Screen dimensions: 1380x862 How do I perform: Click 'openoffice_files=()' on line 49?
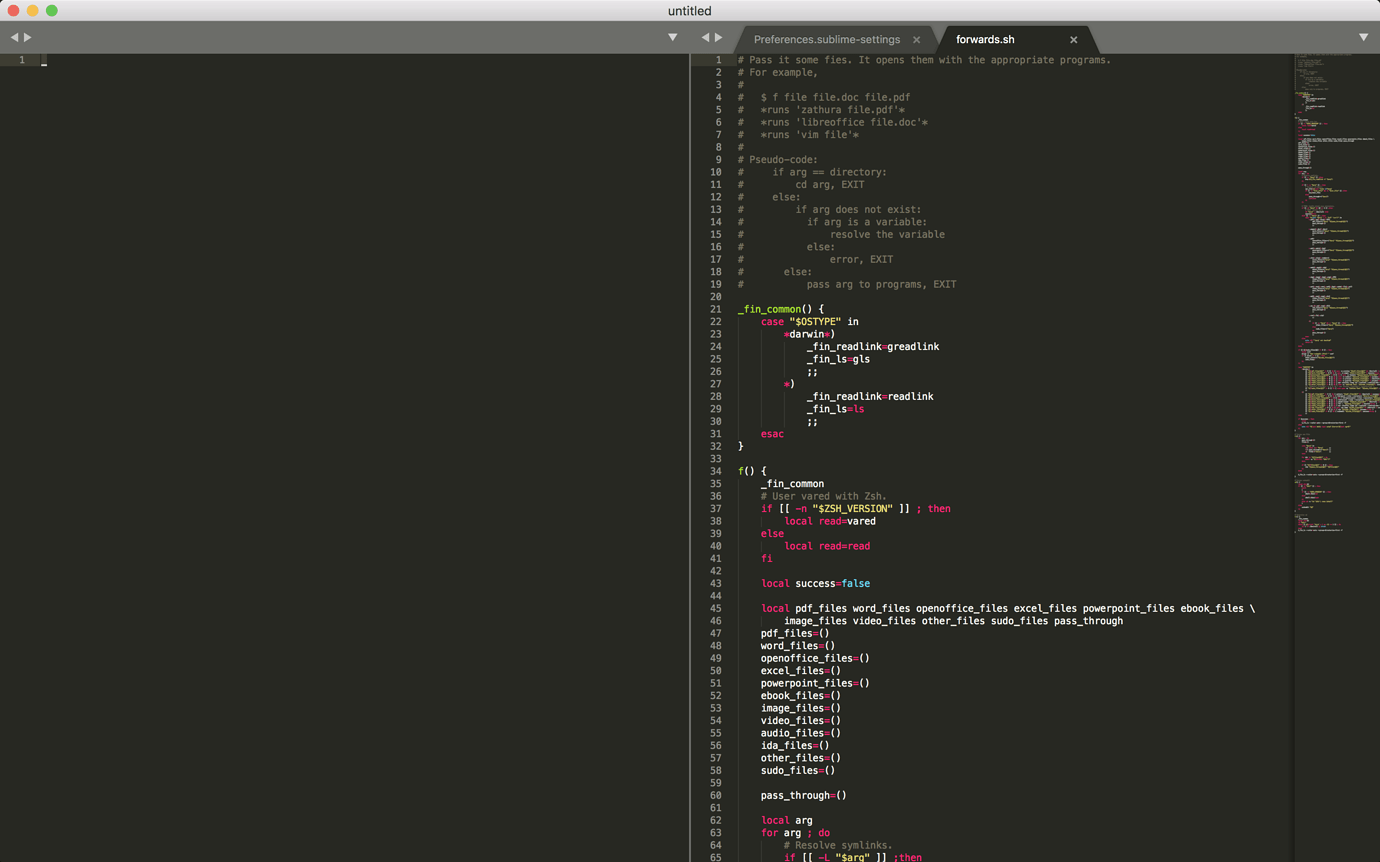pyautogui.click(x=815, y=658)
